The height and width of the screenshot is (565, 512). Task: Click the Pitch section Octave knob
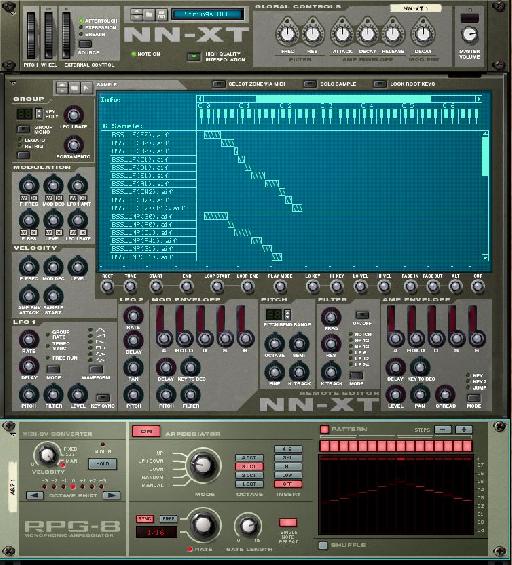point(274,343)
